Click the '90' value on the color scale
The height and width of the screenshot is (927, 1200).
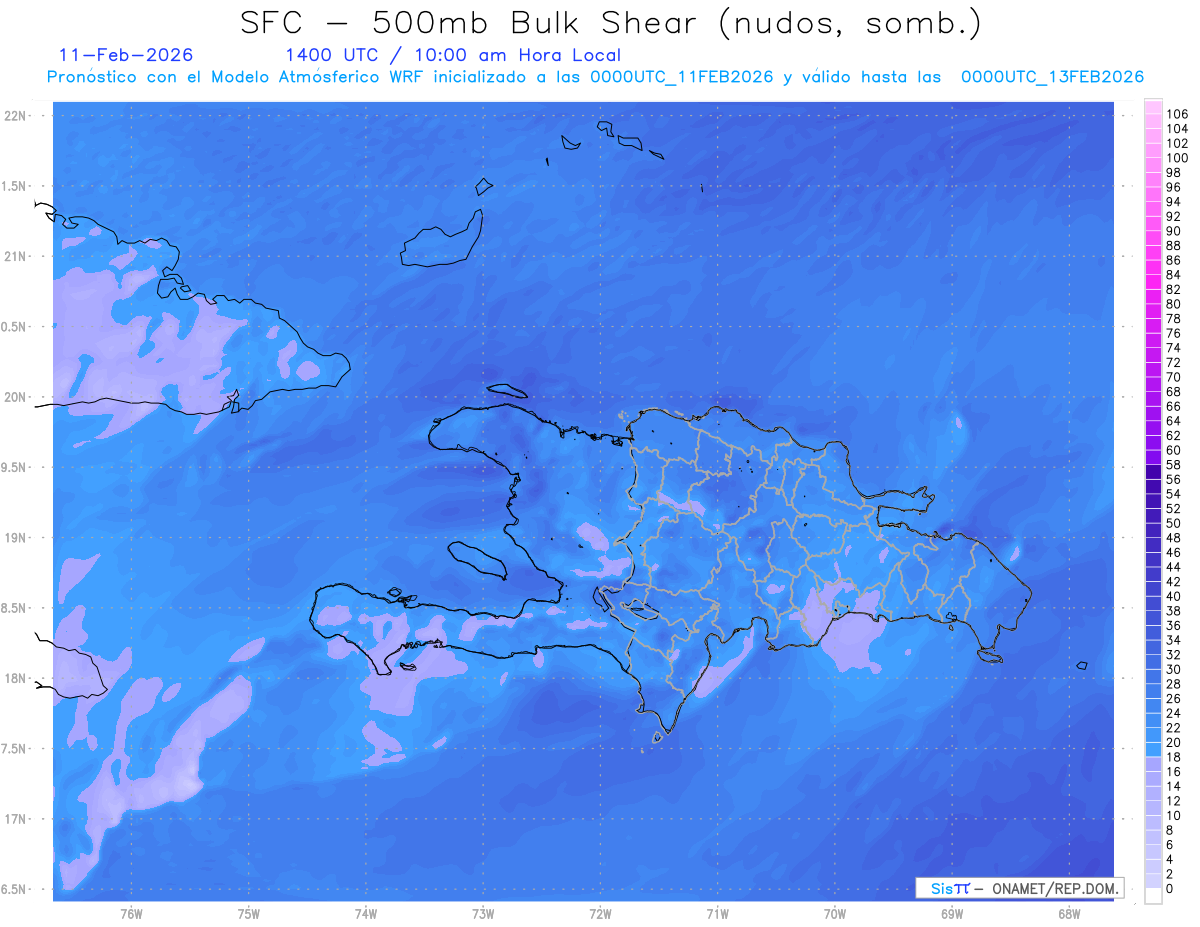(1173, 231)
